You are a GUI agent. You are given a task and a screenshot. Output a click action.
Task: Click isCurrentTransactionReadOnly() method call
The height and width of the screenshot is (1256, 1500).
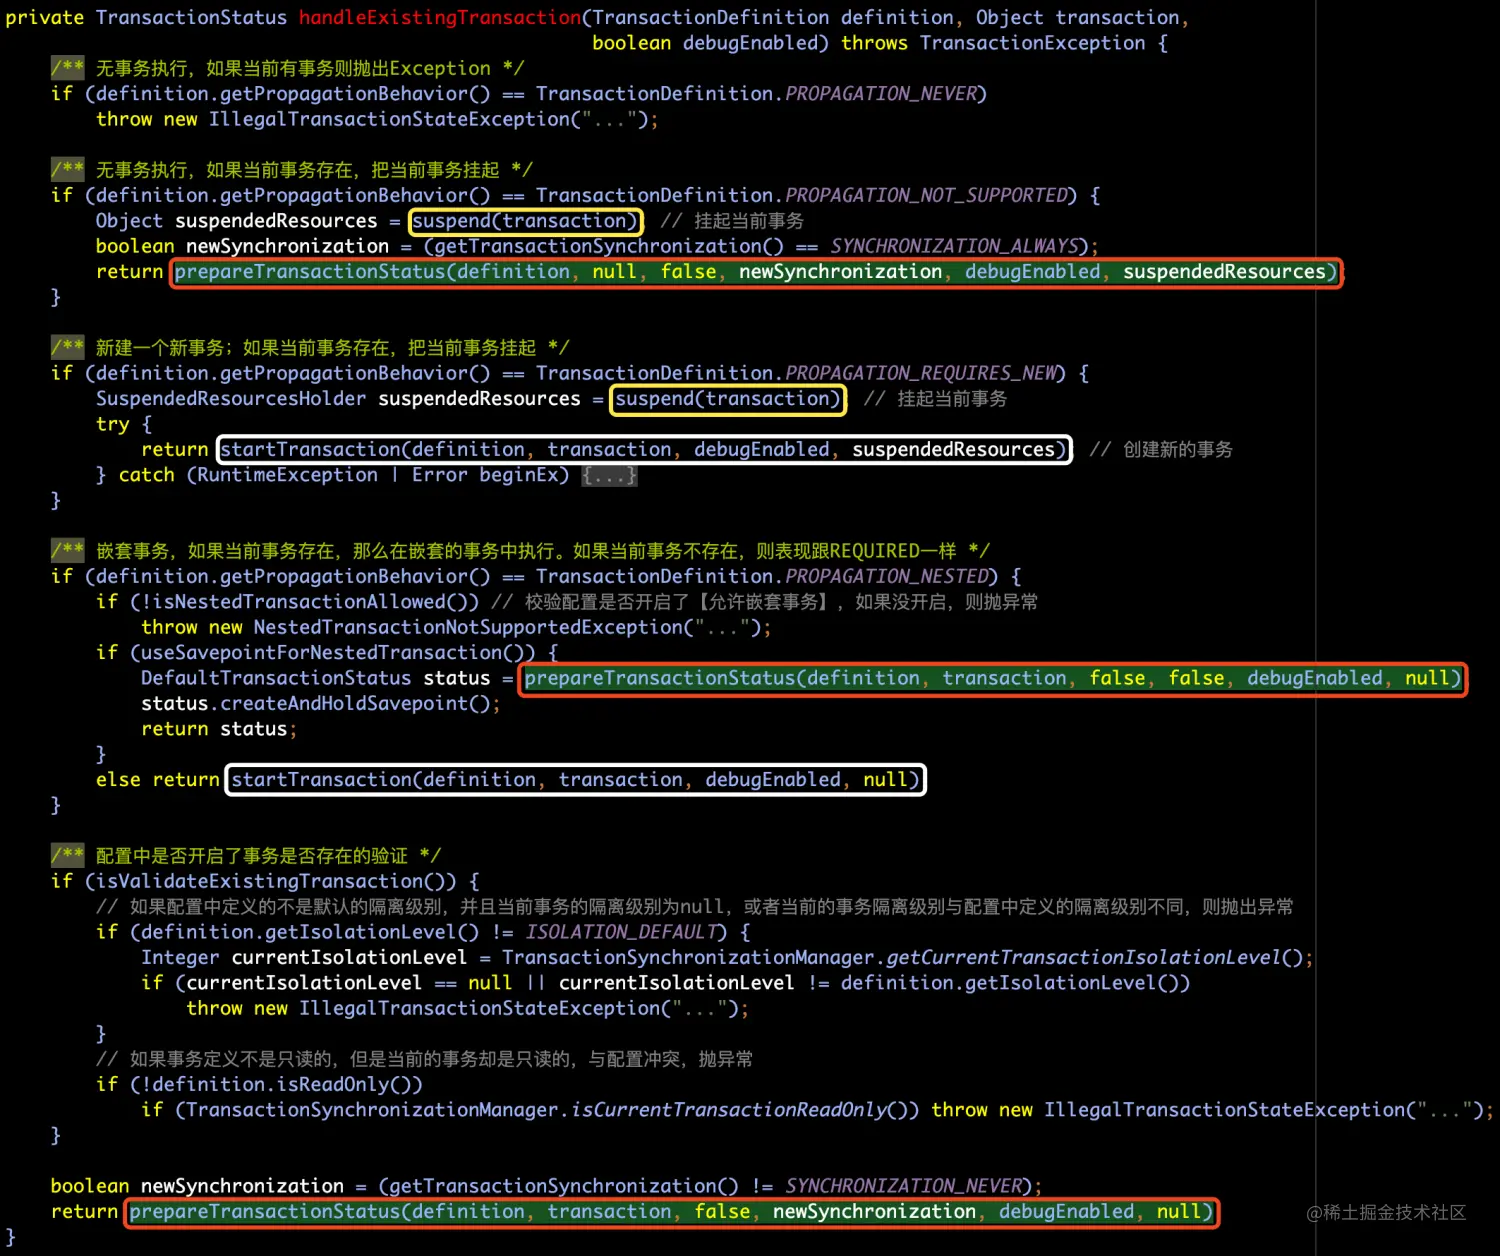click(739, 1110)
